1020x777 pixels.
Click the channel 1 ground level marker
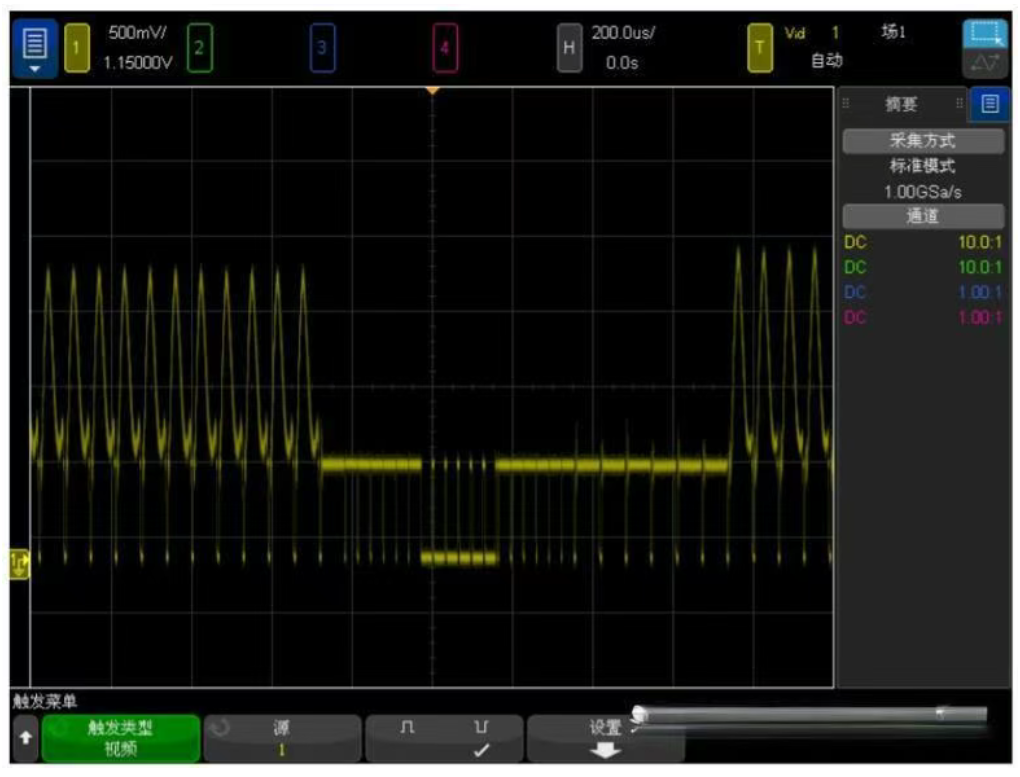coord(20,564)
